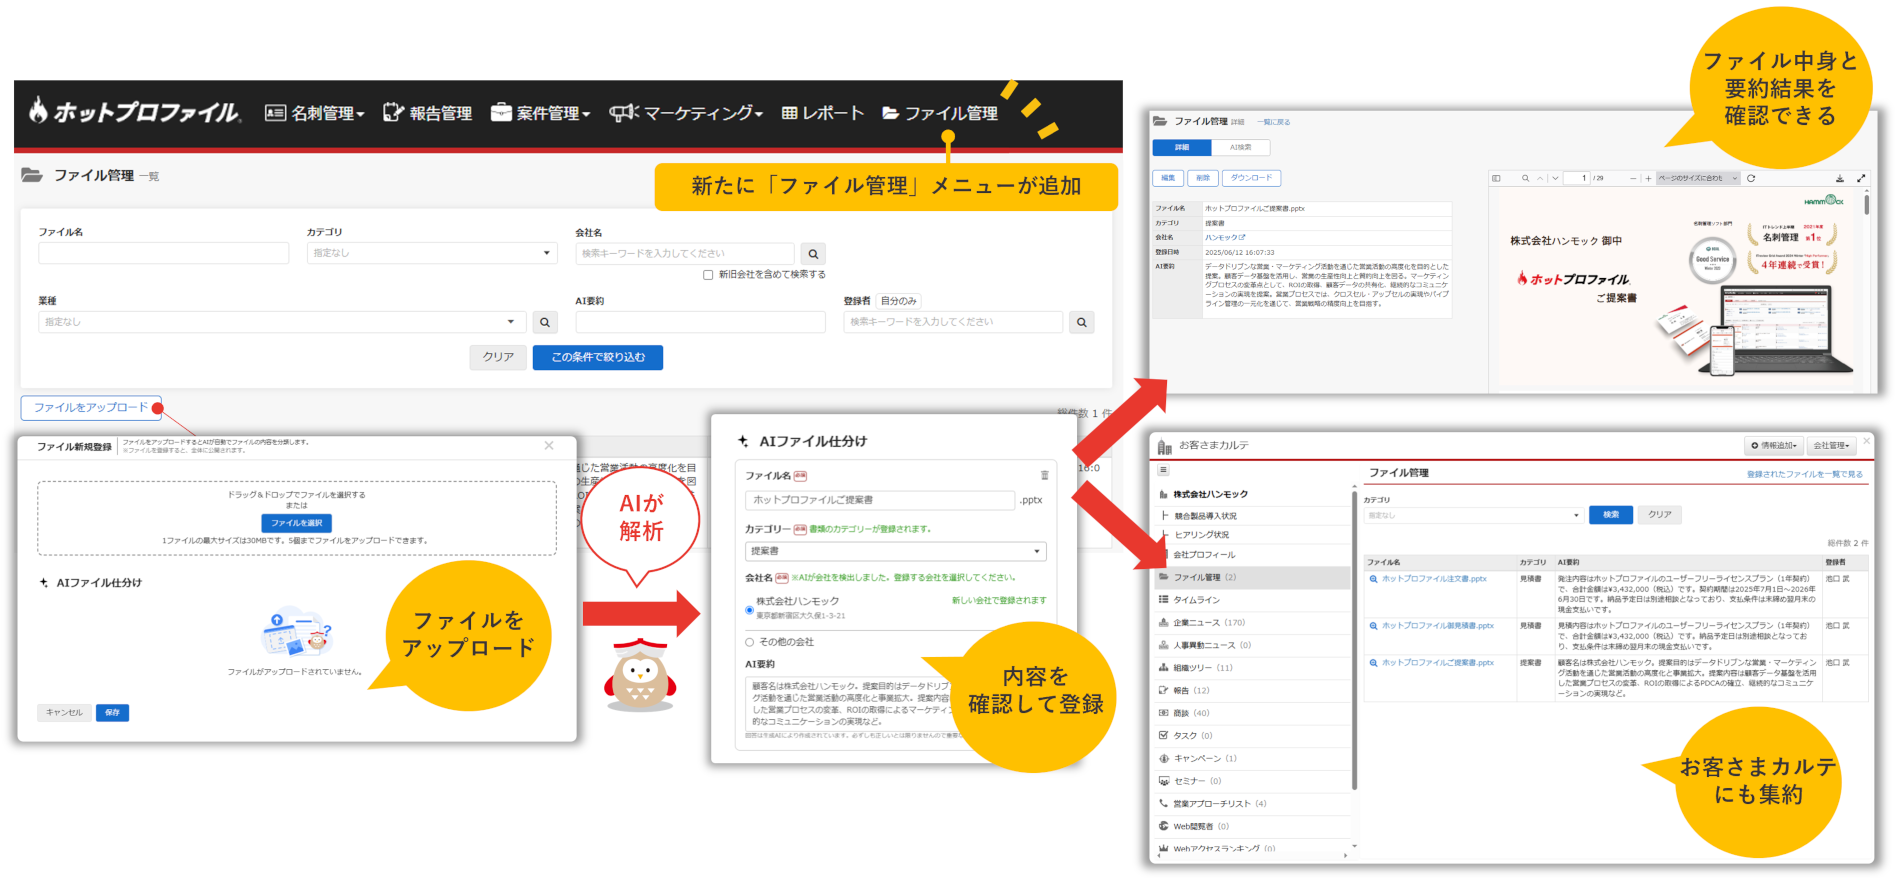Click the trash icon in AIファイル仕分け panel
The height and width of the screenshot is (896, 1900).
(x=1044, y=476)
